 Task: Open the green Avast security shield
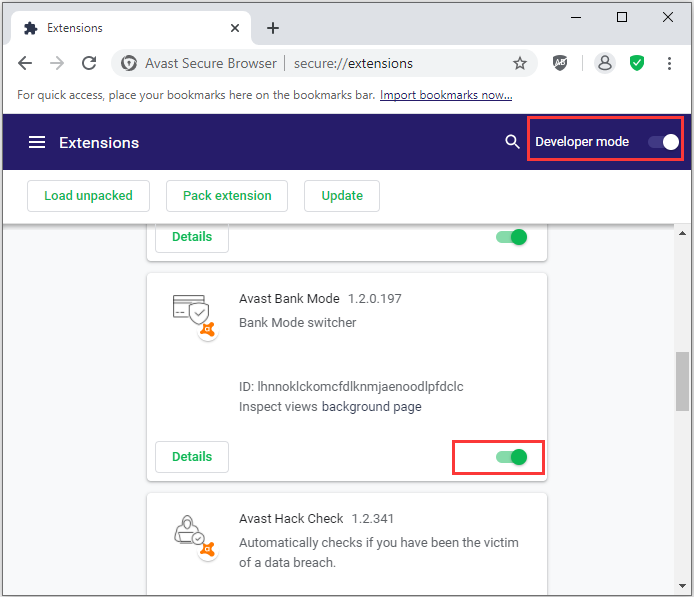(637, 63)
